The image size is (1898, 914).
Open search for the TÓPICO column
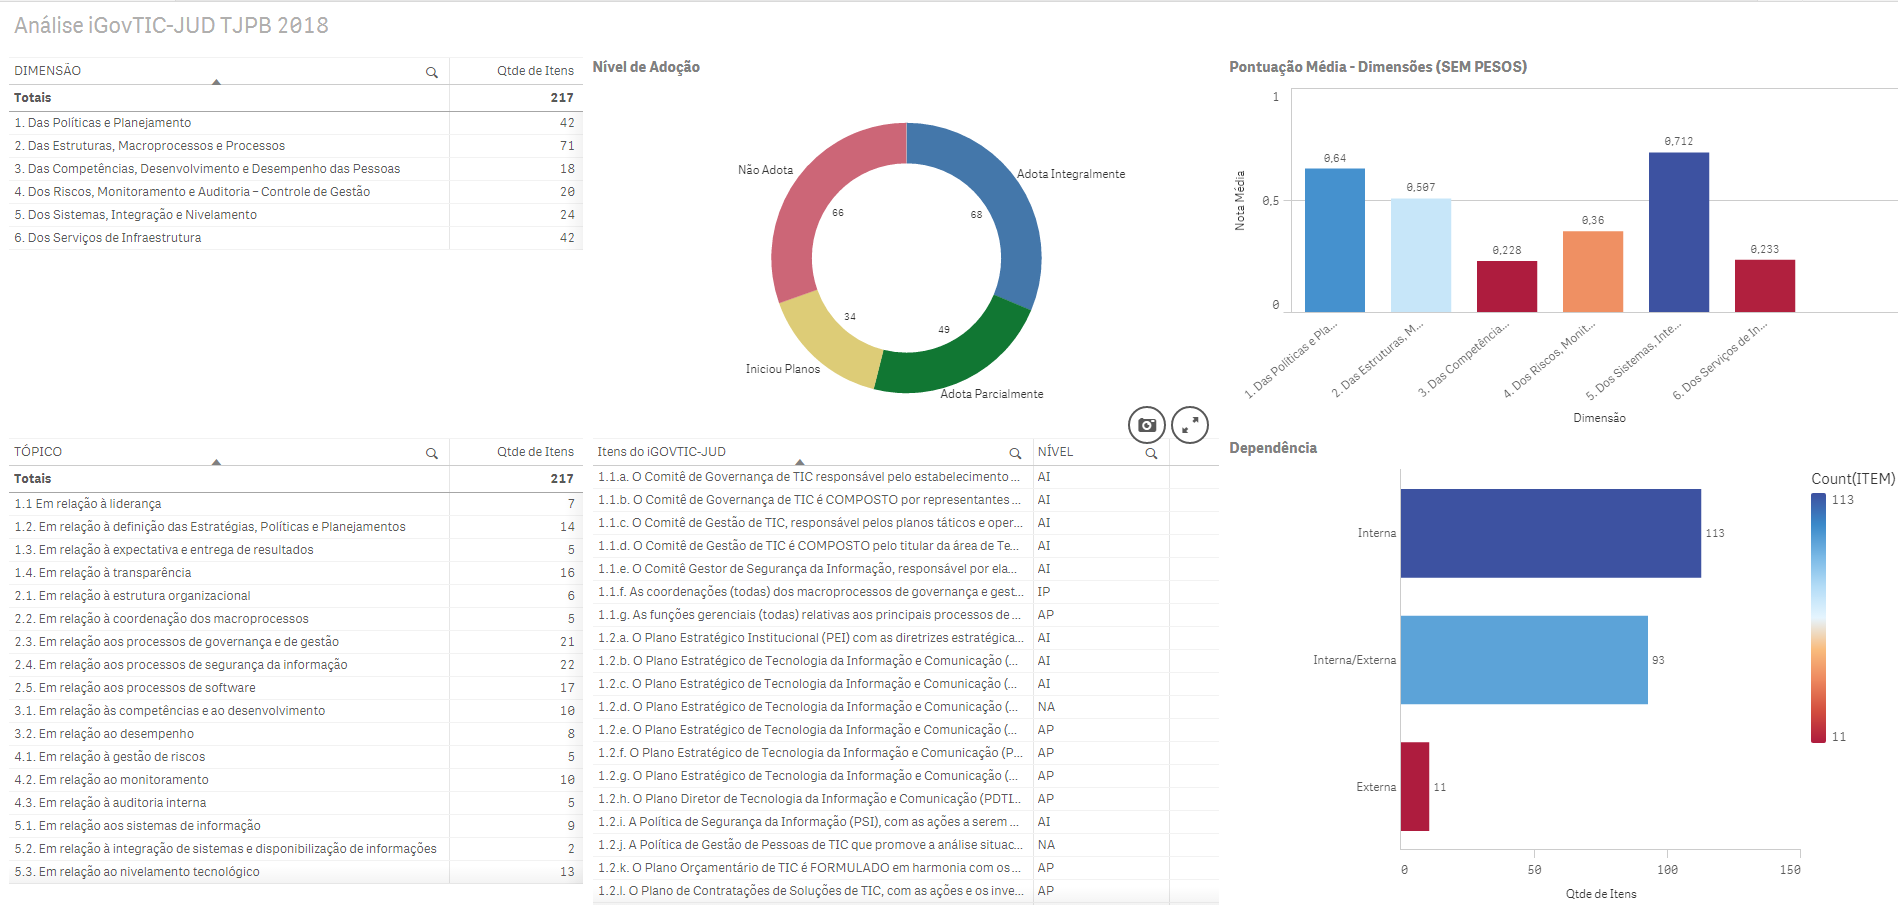point(432,453)
